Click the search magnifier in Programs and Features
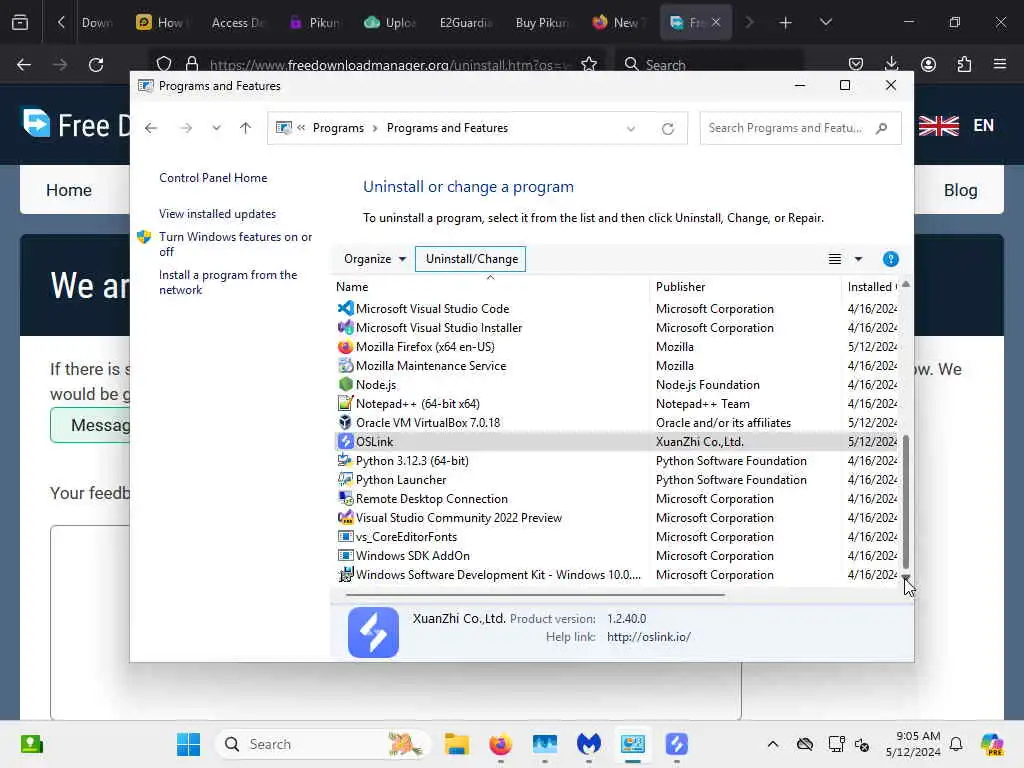Screen dimensions: 1024x768 pos(882,128)
